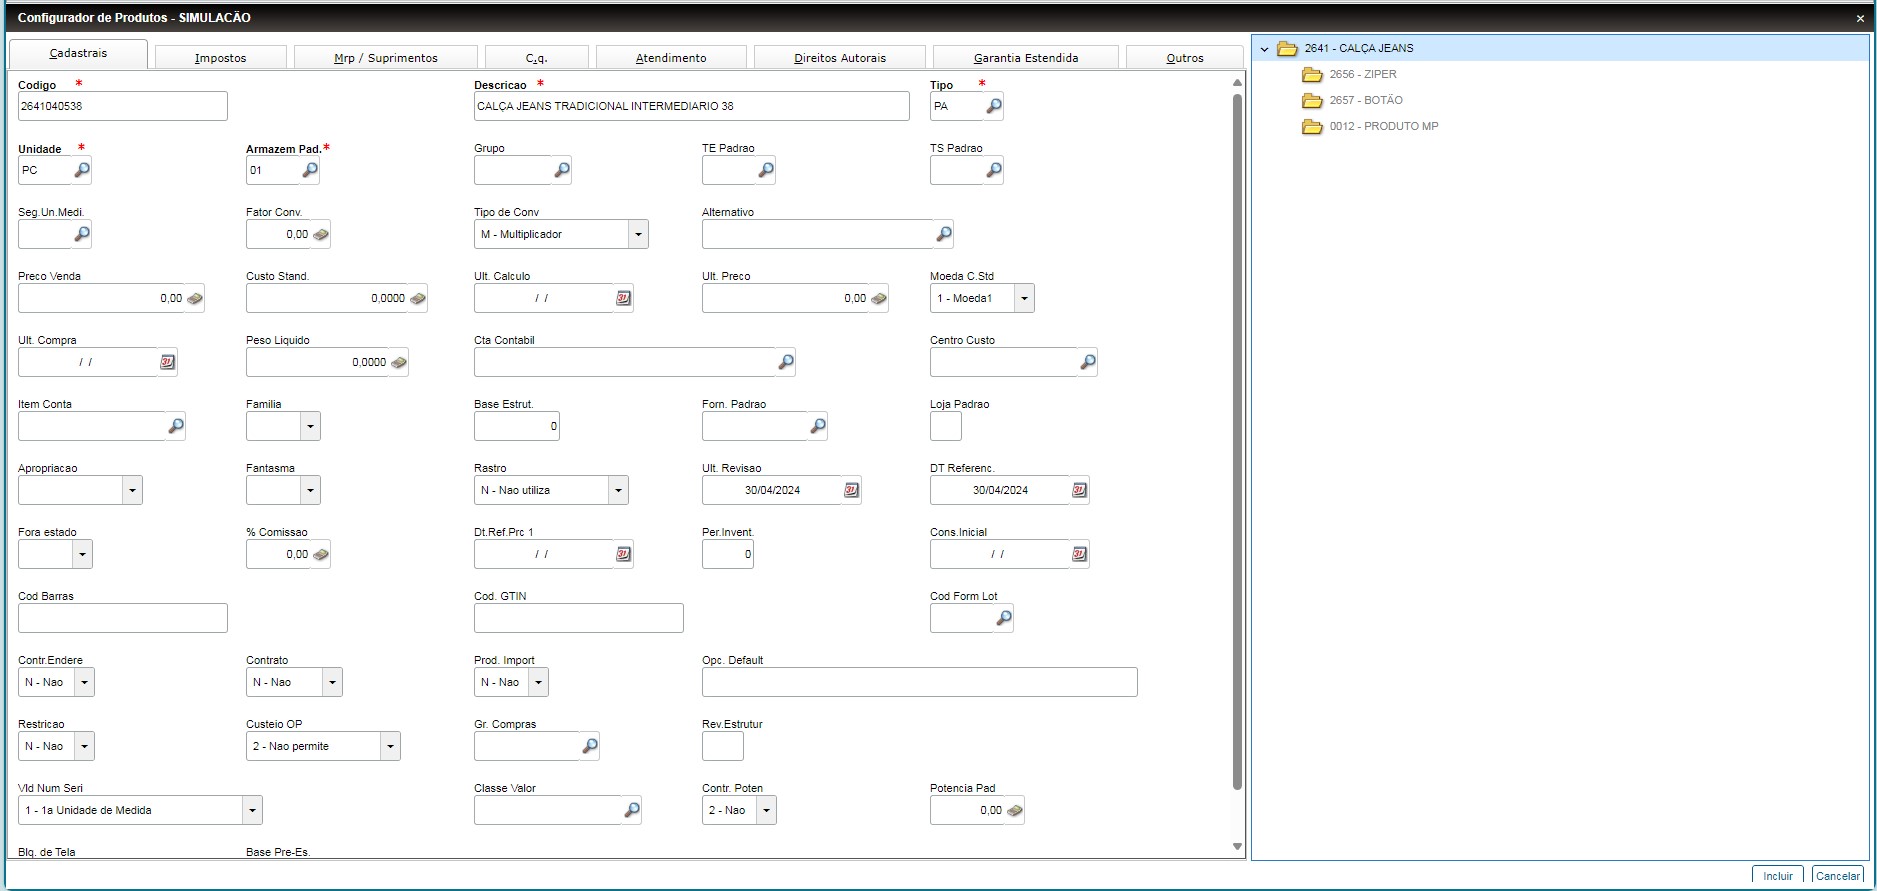The height and width of the screenshot is (891, 1877).
Task: Expand the Rastro dropdown
Action: pos(618,490)
